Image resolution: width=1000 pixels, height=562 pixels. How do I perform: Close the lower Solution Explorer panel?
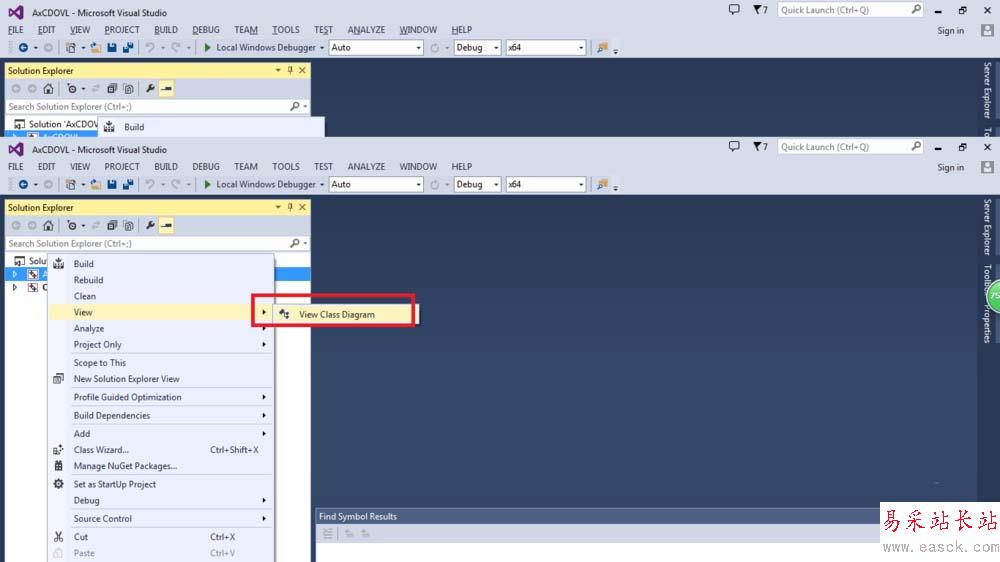(302, 207)
